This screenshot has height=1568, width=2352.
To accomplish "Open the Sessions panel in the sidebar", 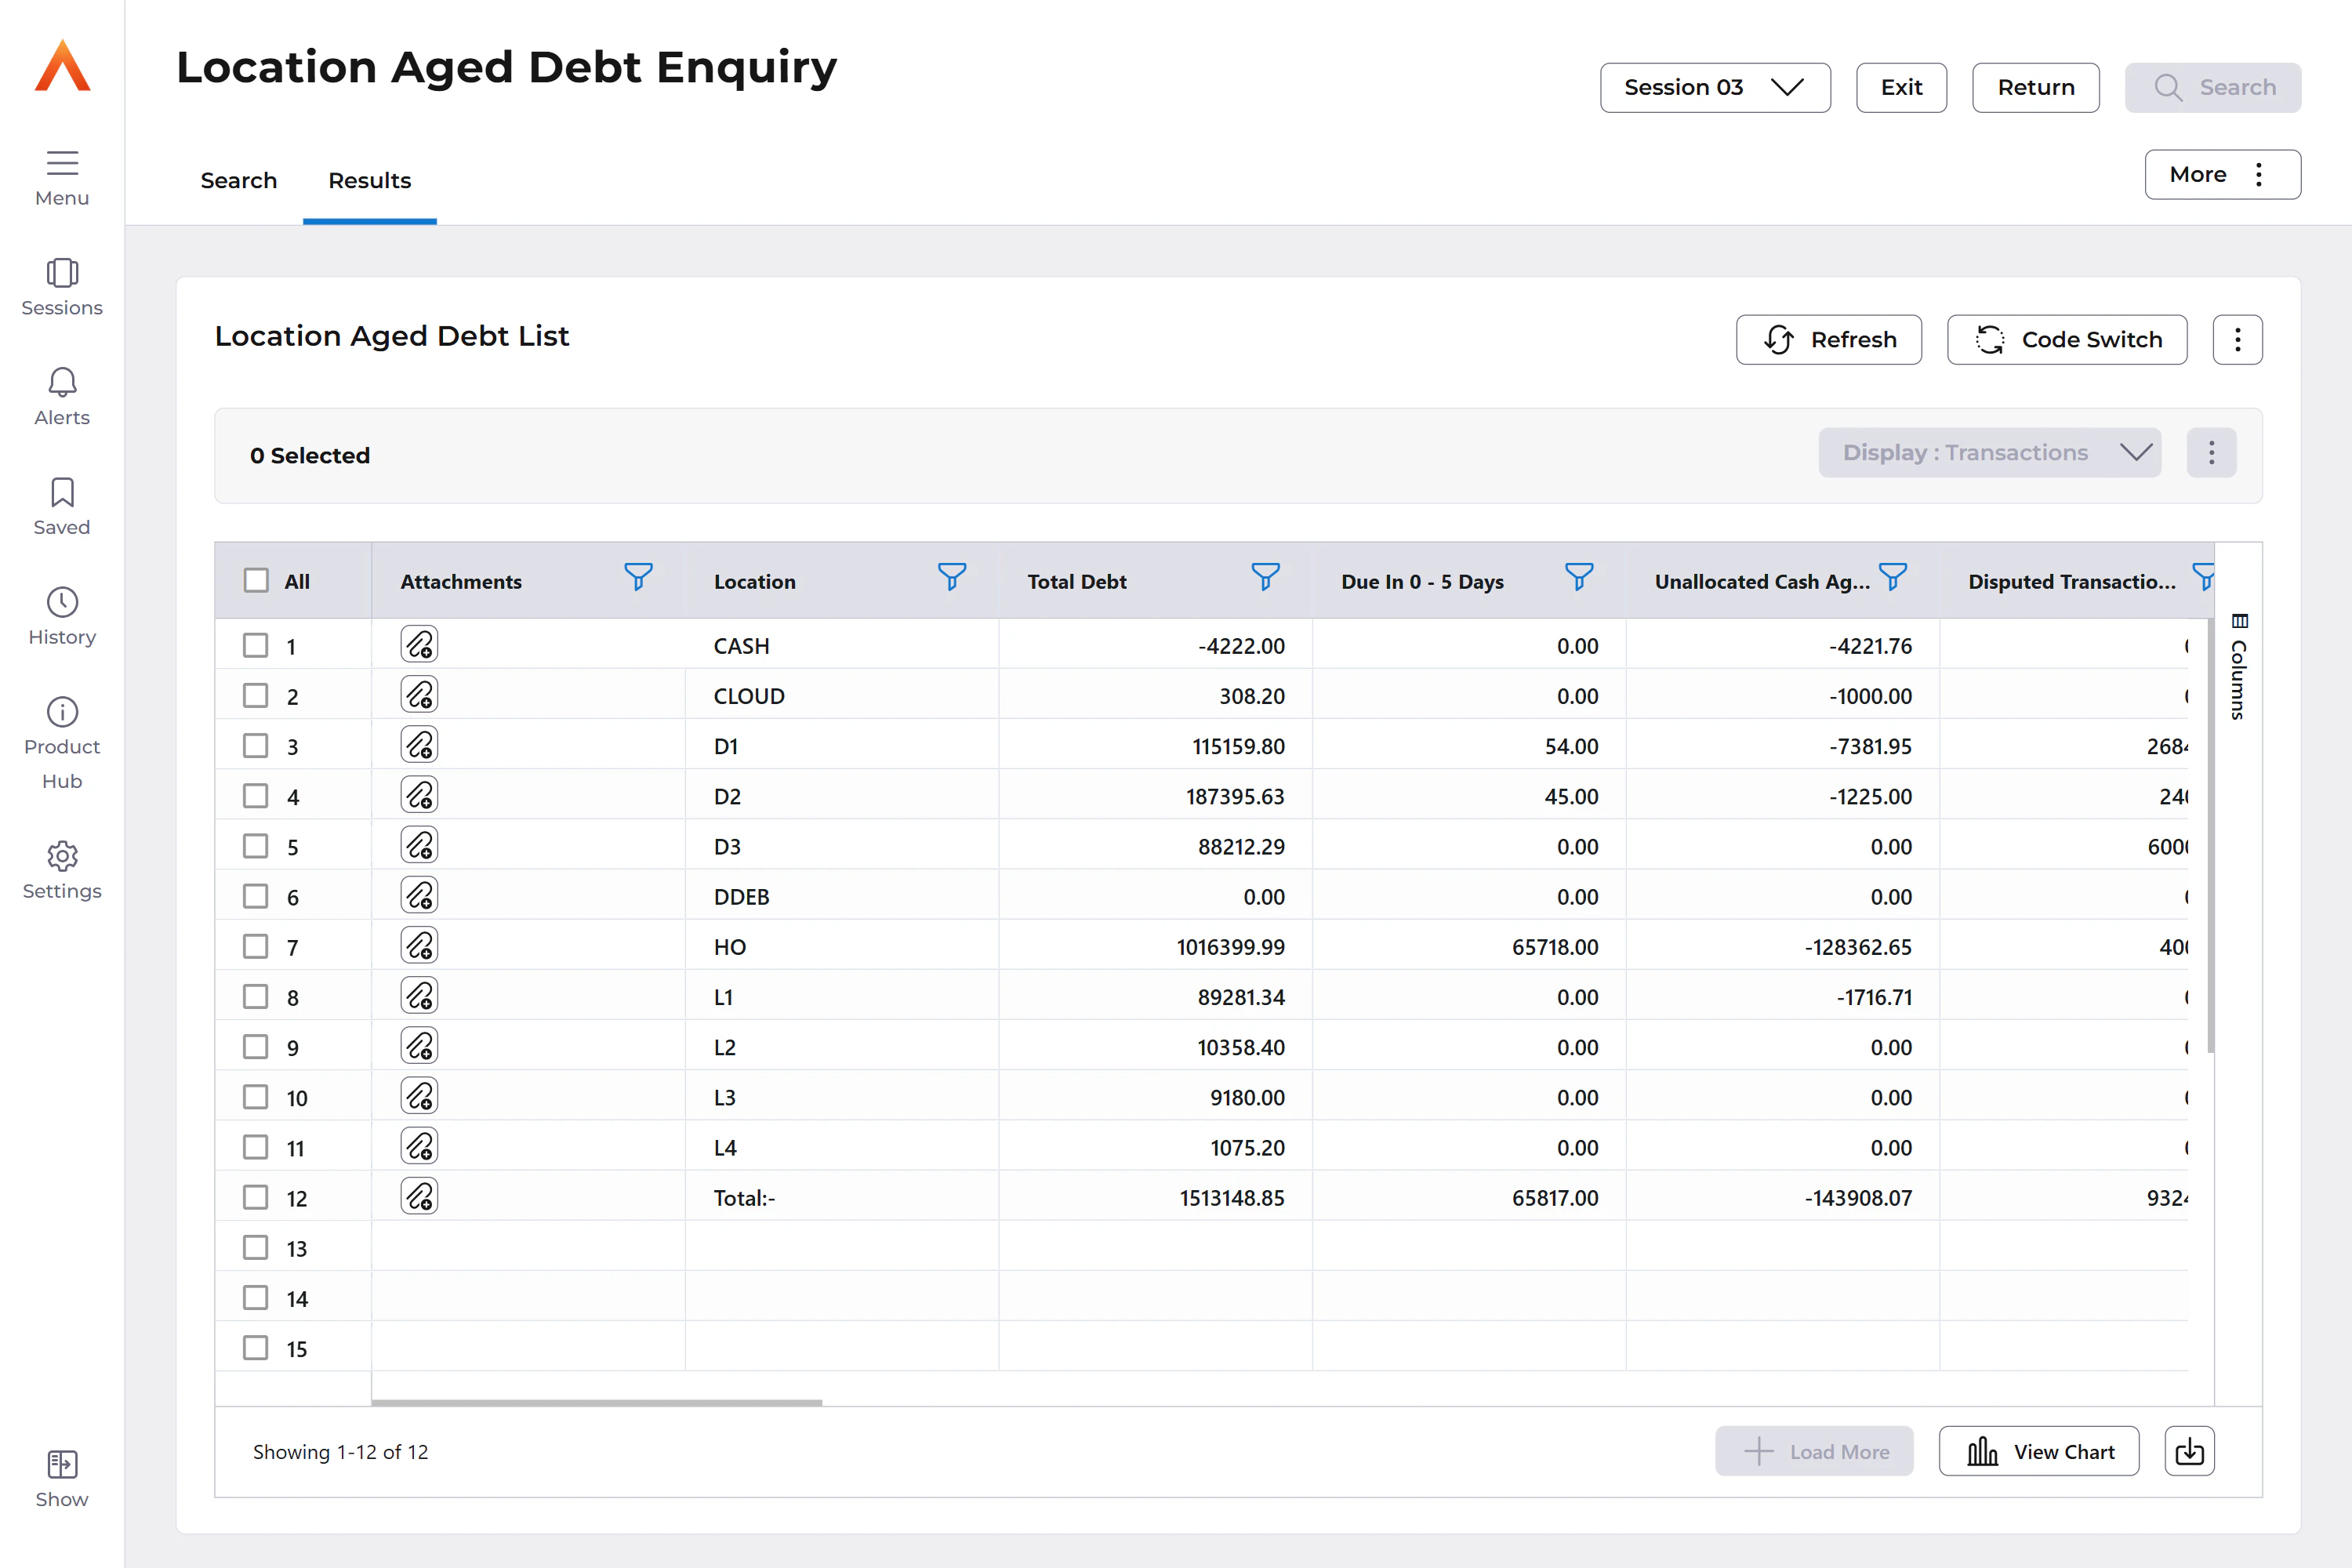I will coord(61,287).
